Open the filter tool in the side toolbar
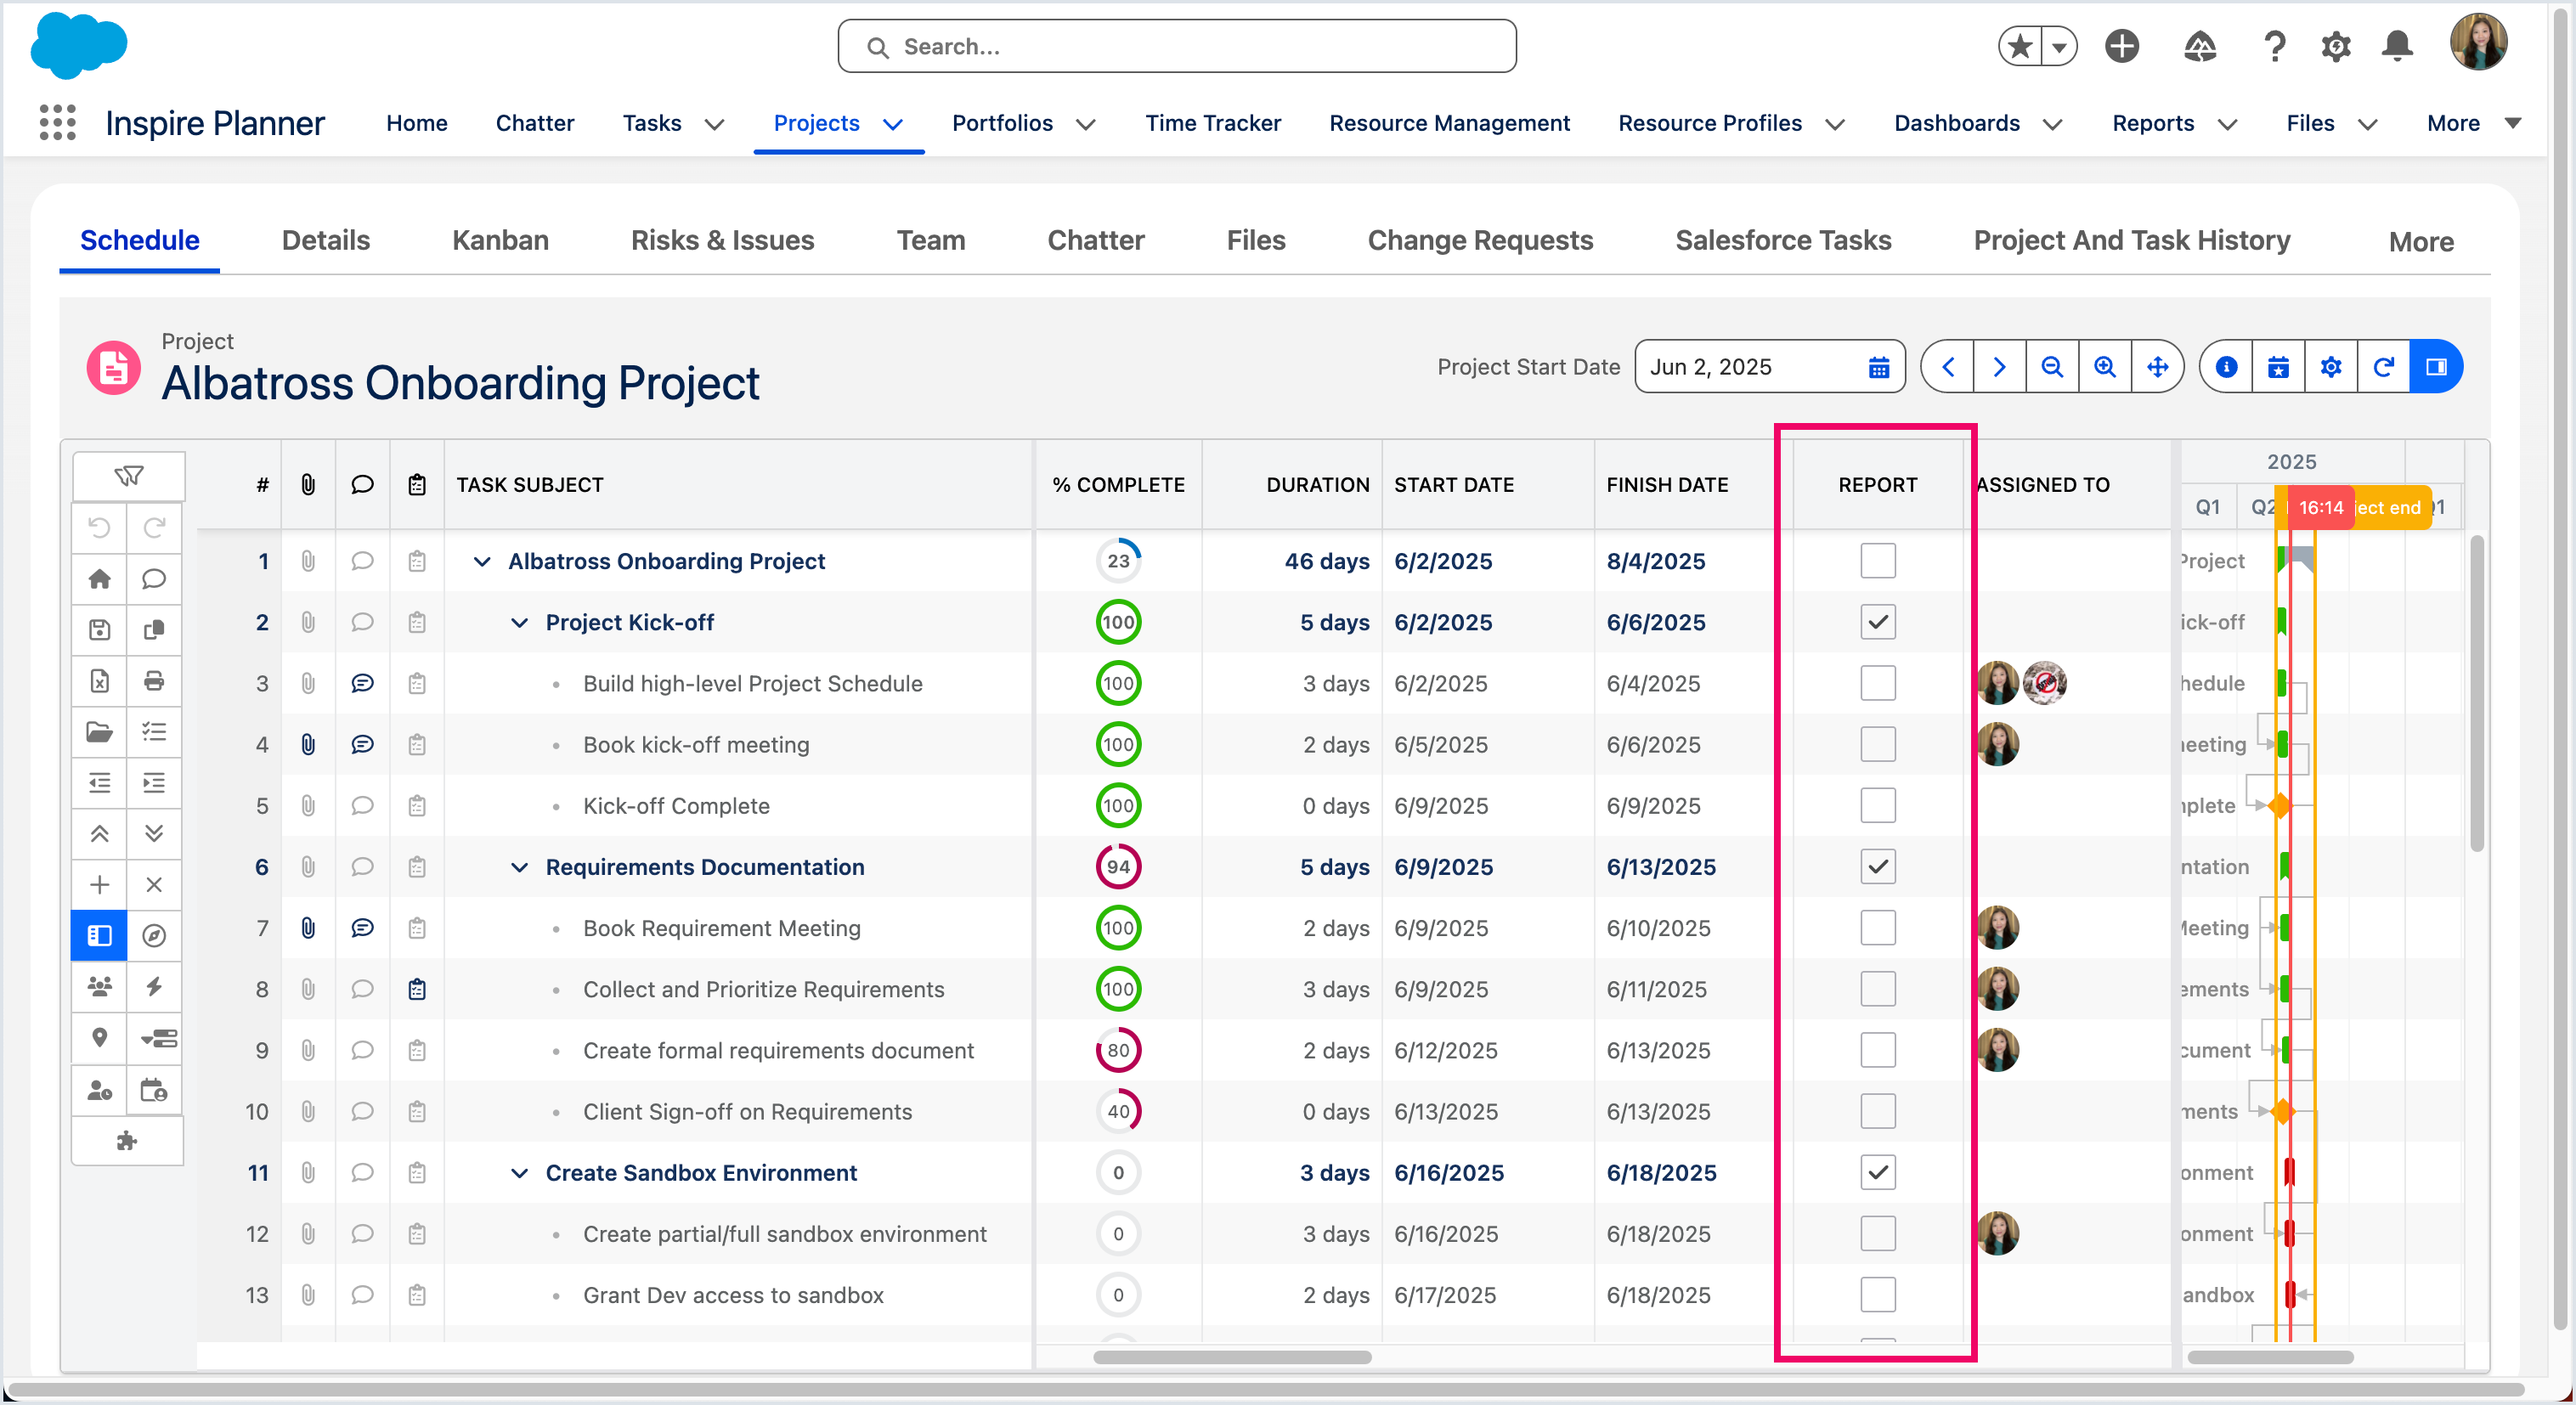Image resolution: width=2576 pixels, height=1405 pixels. pos(128,476)
